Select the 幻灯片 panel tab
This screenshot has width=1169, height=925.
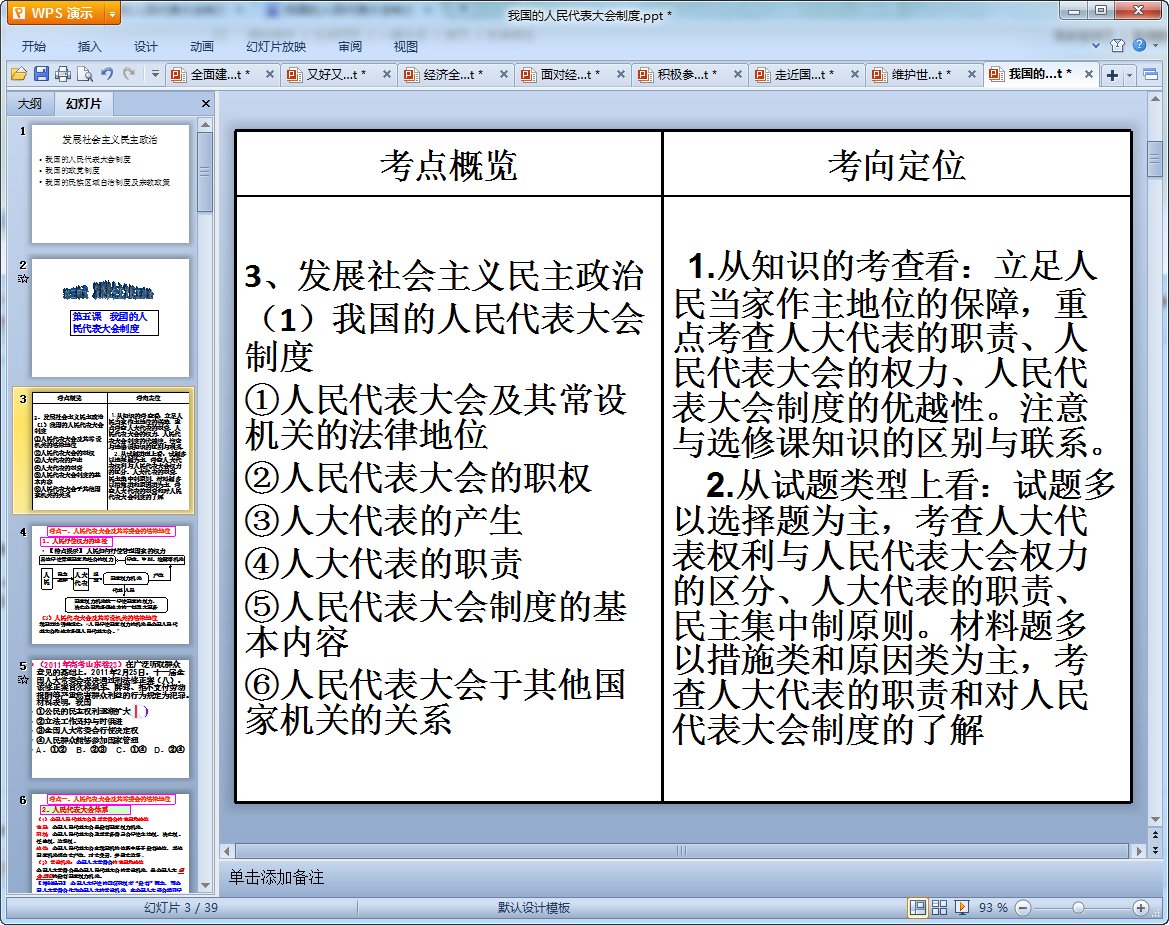tap(84, 104)
